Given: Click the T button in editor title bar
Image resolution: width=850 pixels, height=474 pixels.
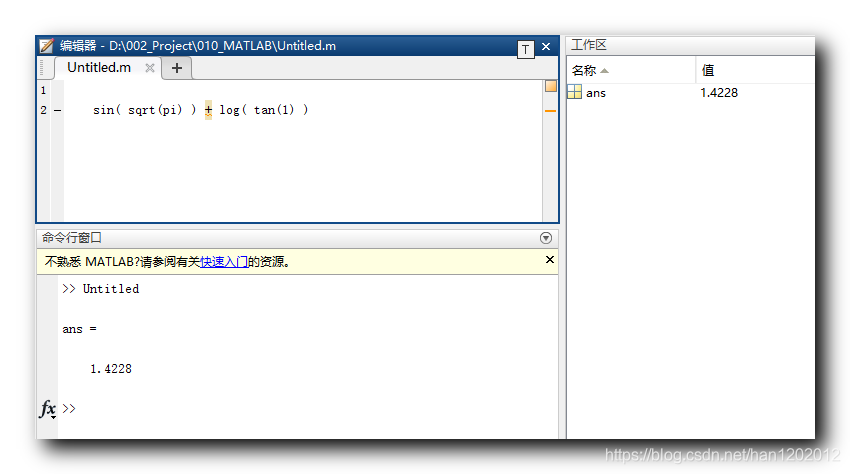Looking at the screenshot, I should (x=525, y=48).
